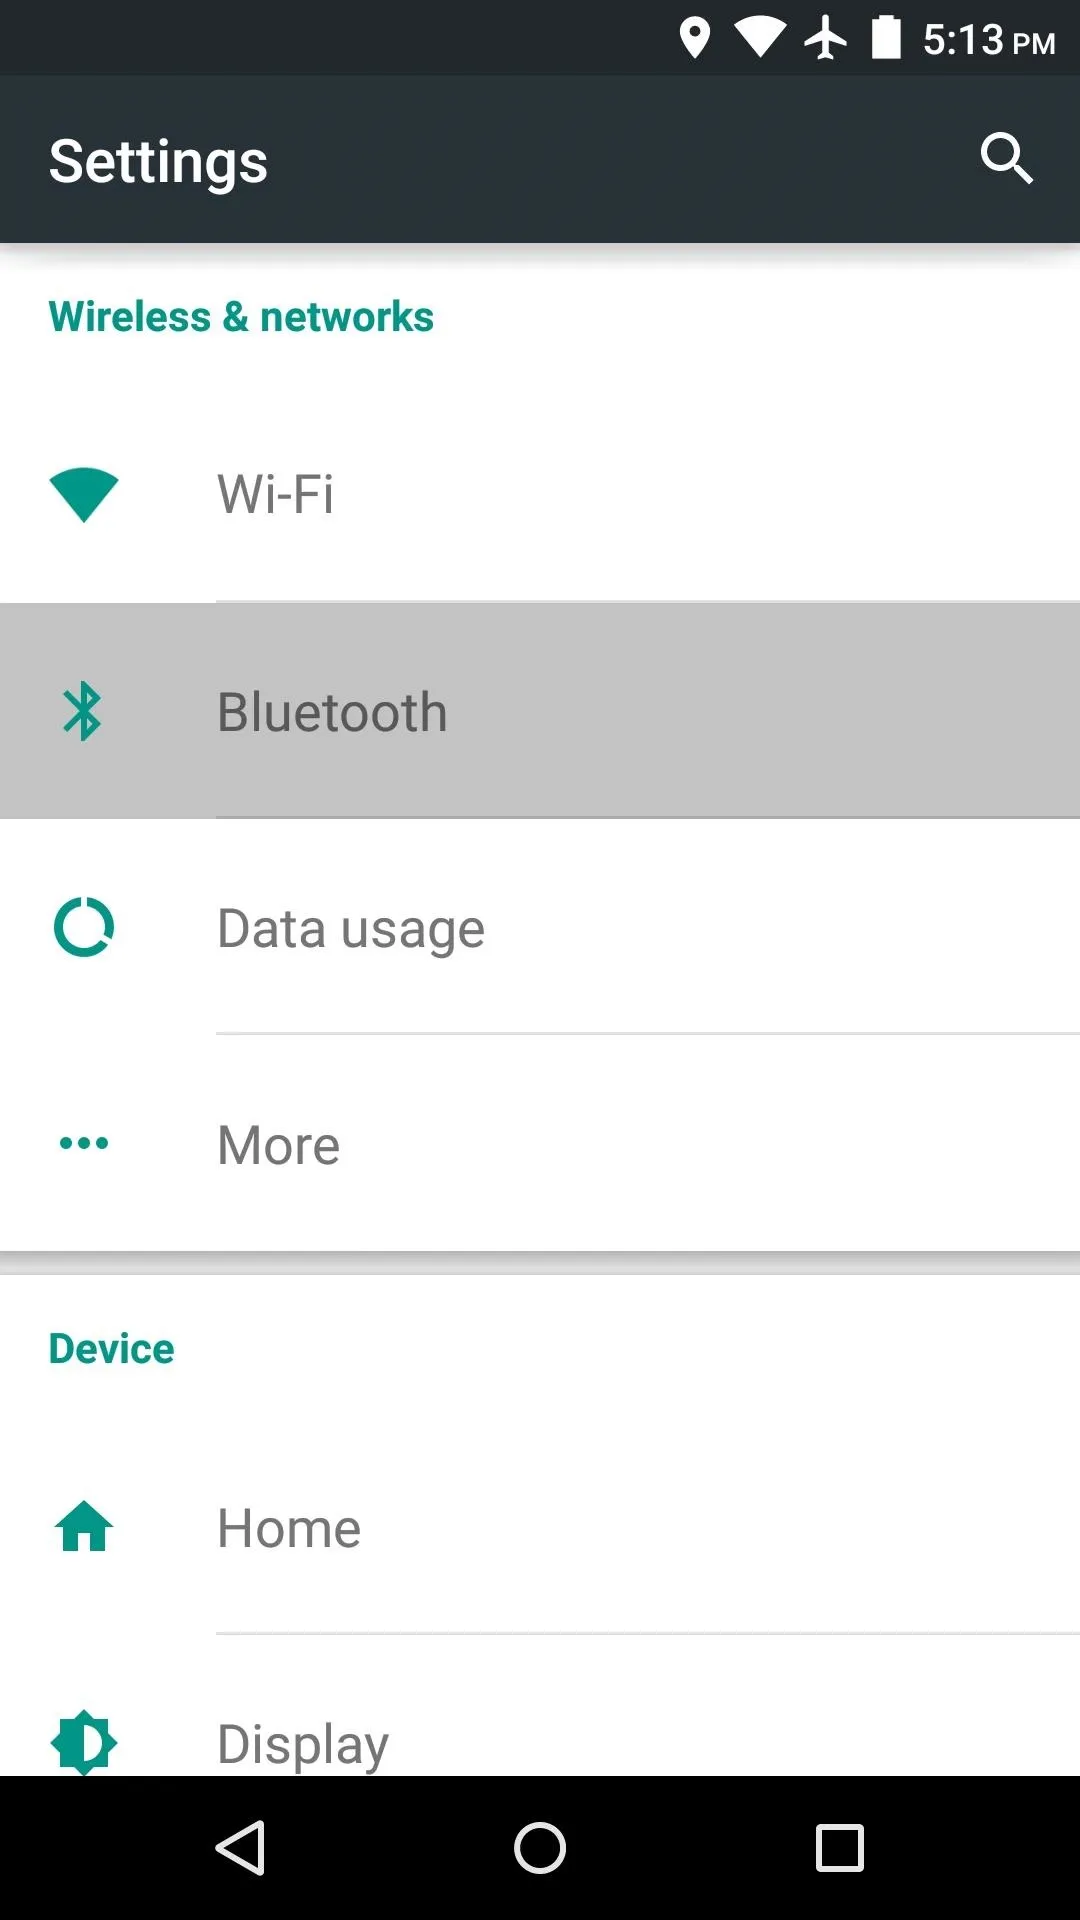Screen dimensions: 1080x1920
Task: Expand More wireless options
Action: pyautogui.click(x=540, y=1143)
